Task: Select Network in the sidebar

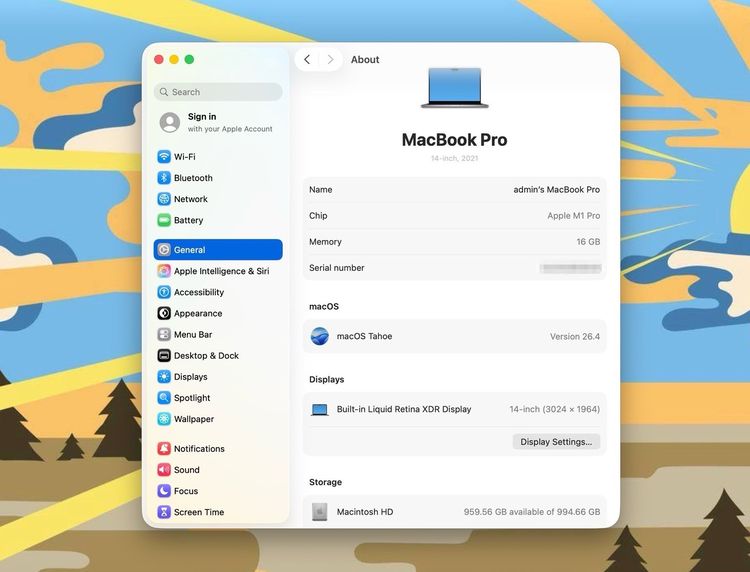Action: [218, 199]
